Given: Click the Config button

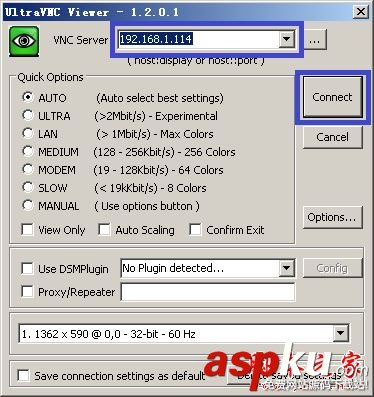Looking at the screenshot, I should click(x=332, y=268).
